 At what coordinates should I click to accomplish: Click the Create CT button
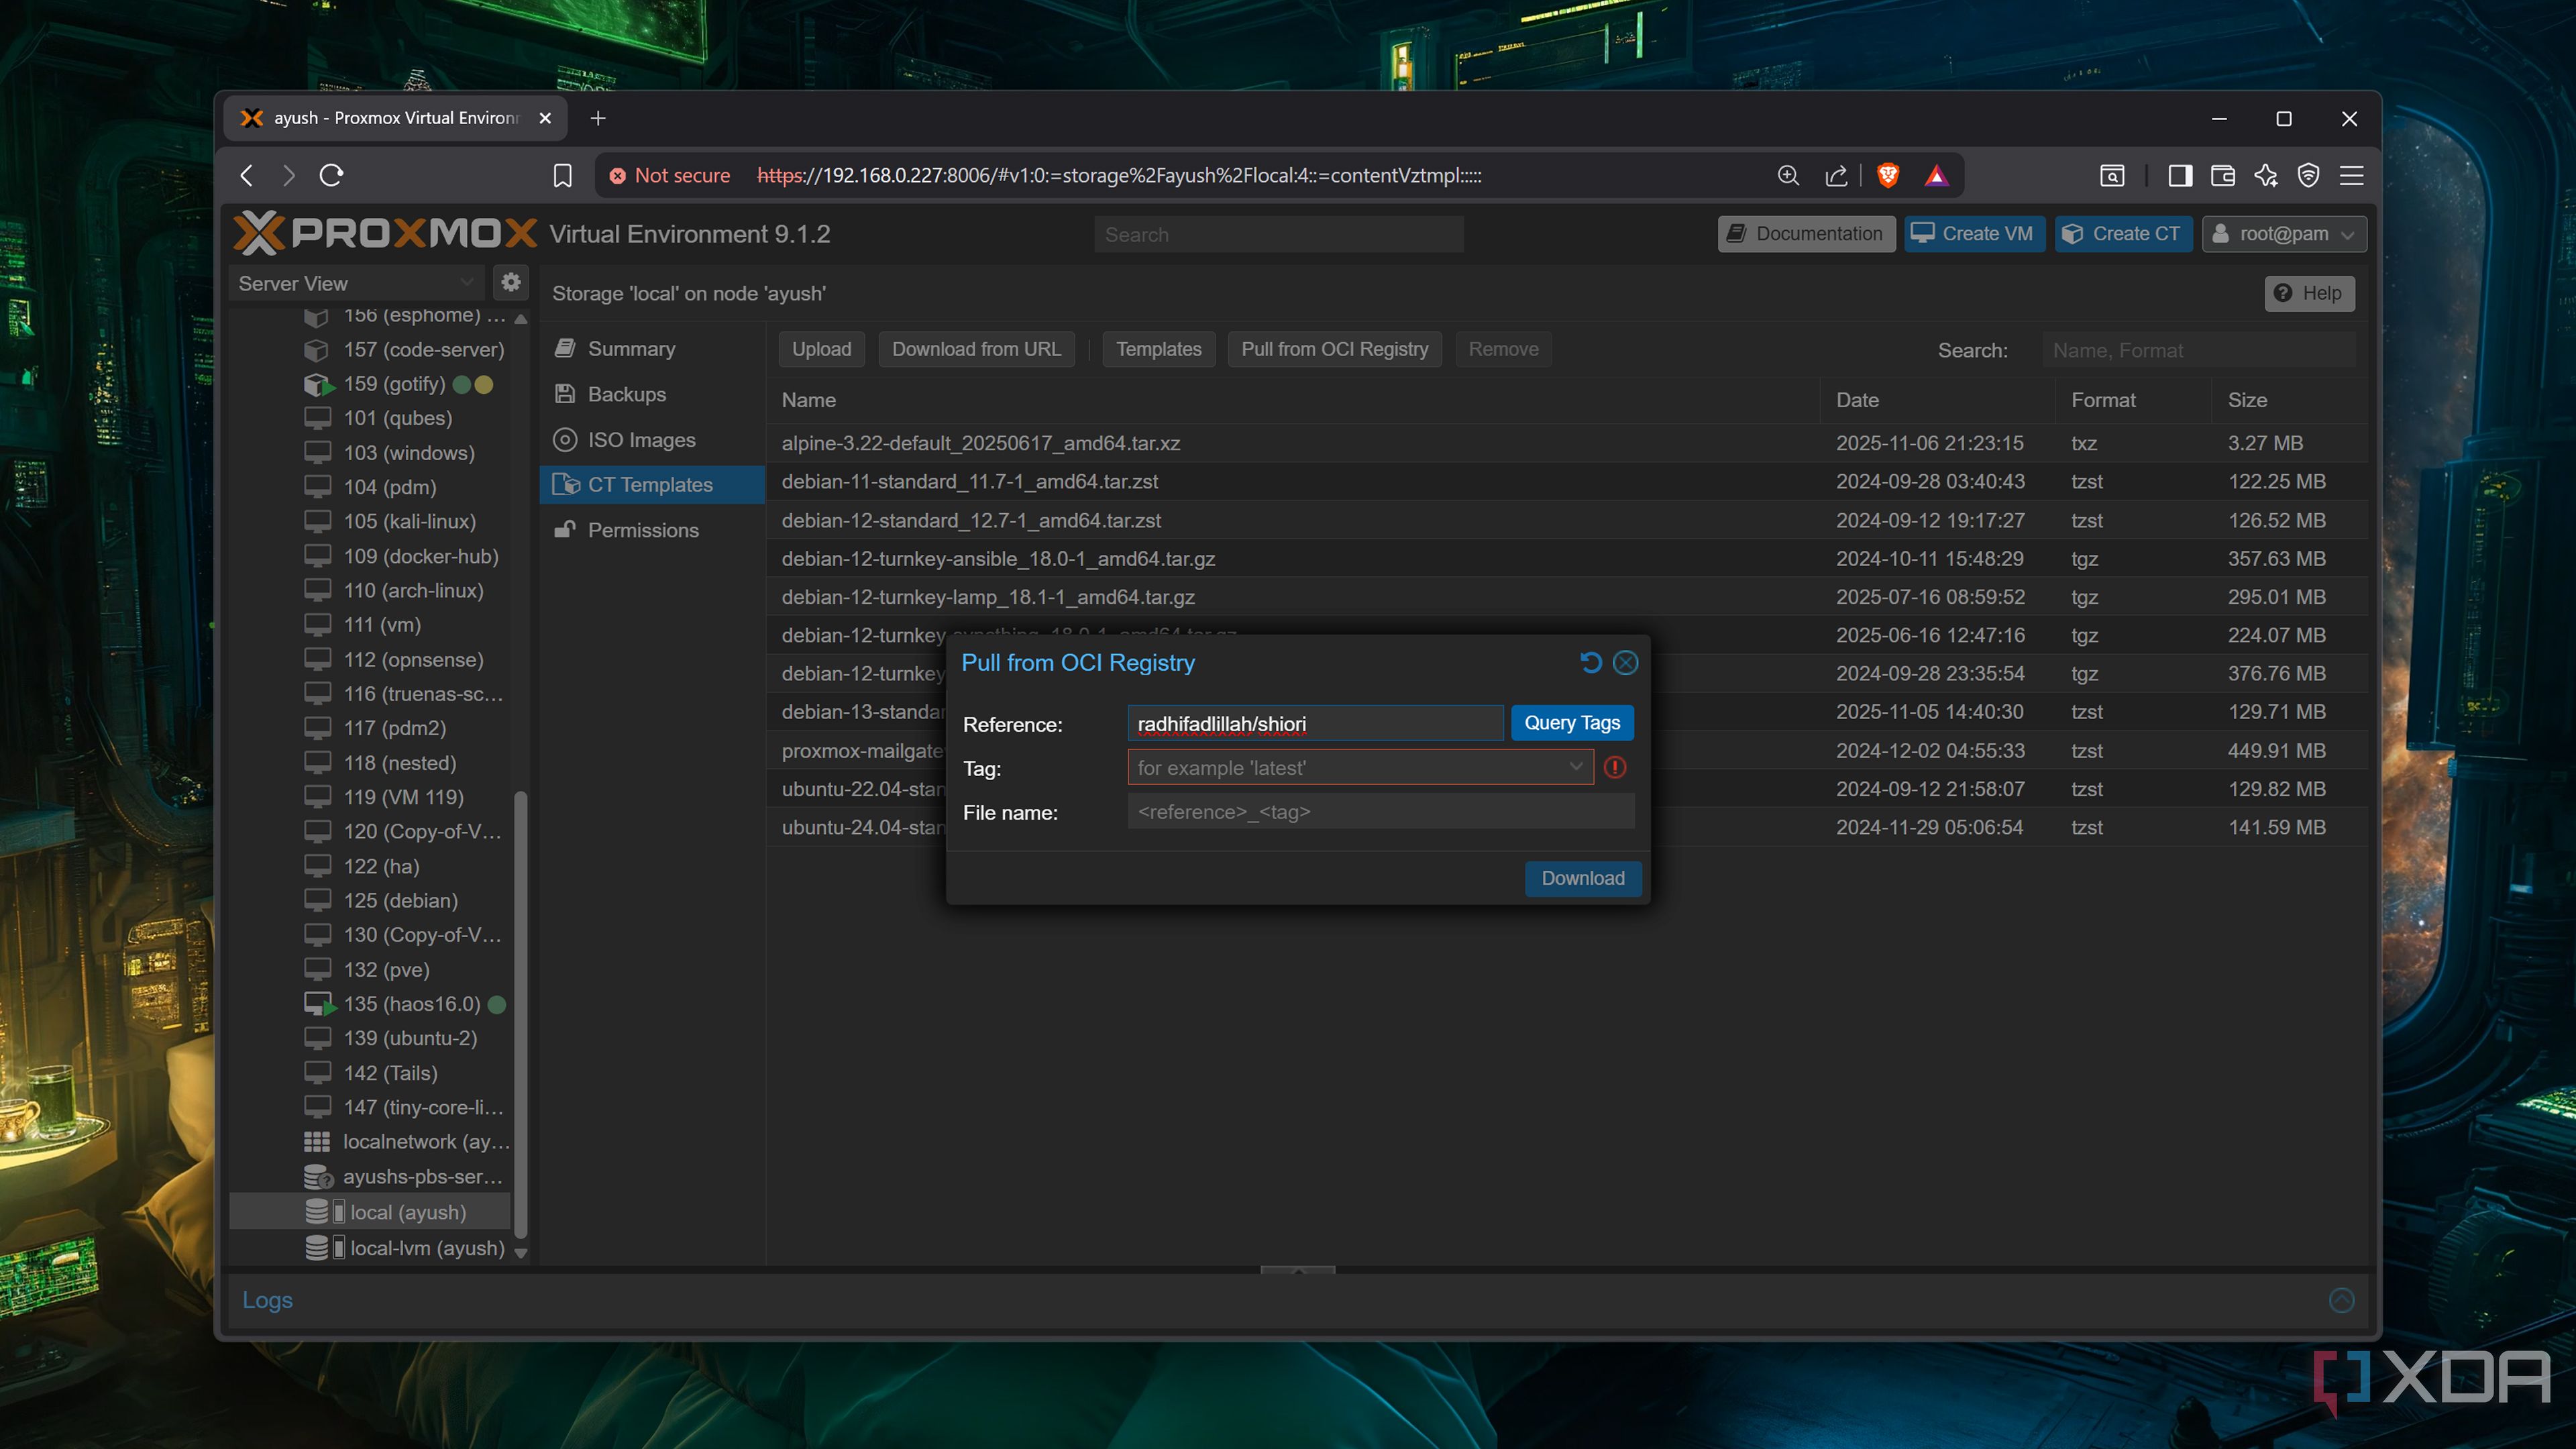coord(2124,234)
